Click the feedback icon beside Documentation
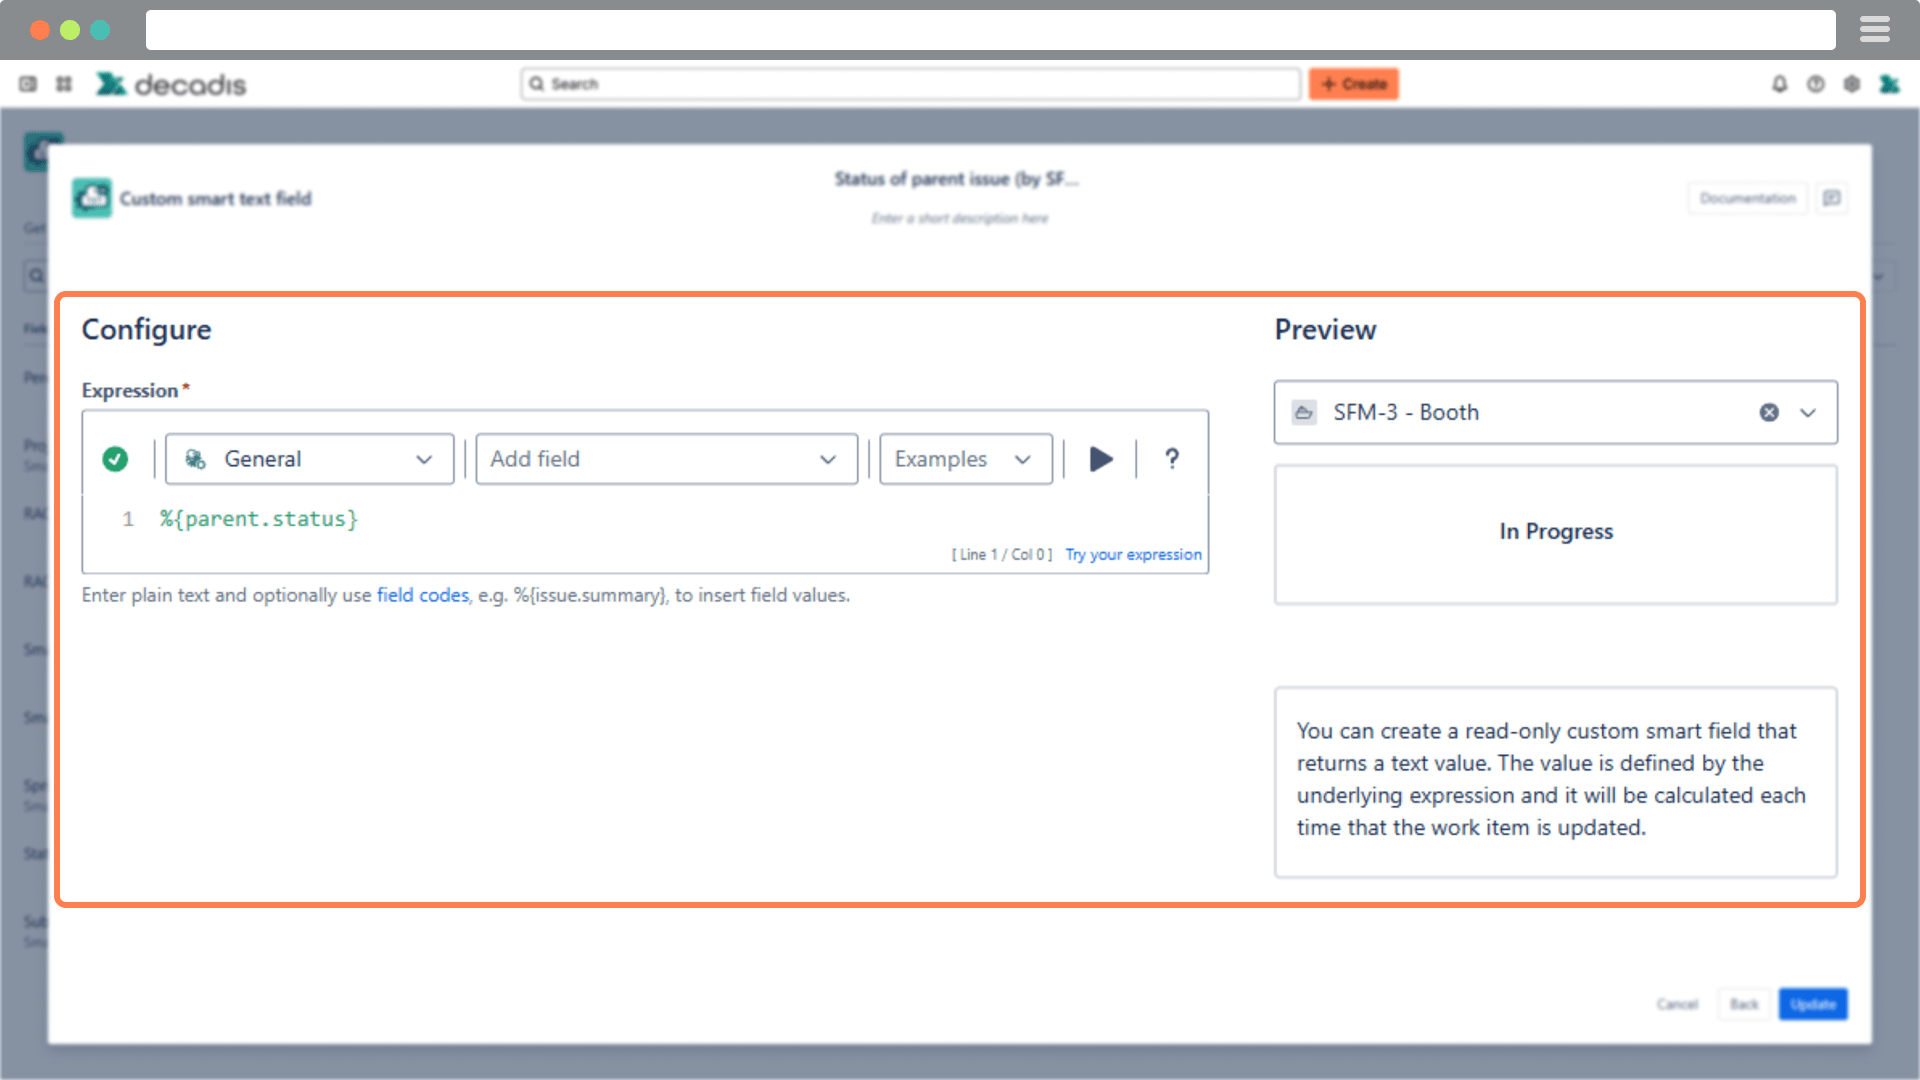The image size is (1920, 1080). point(1832,198)
